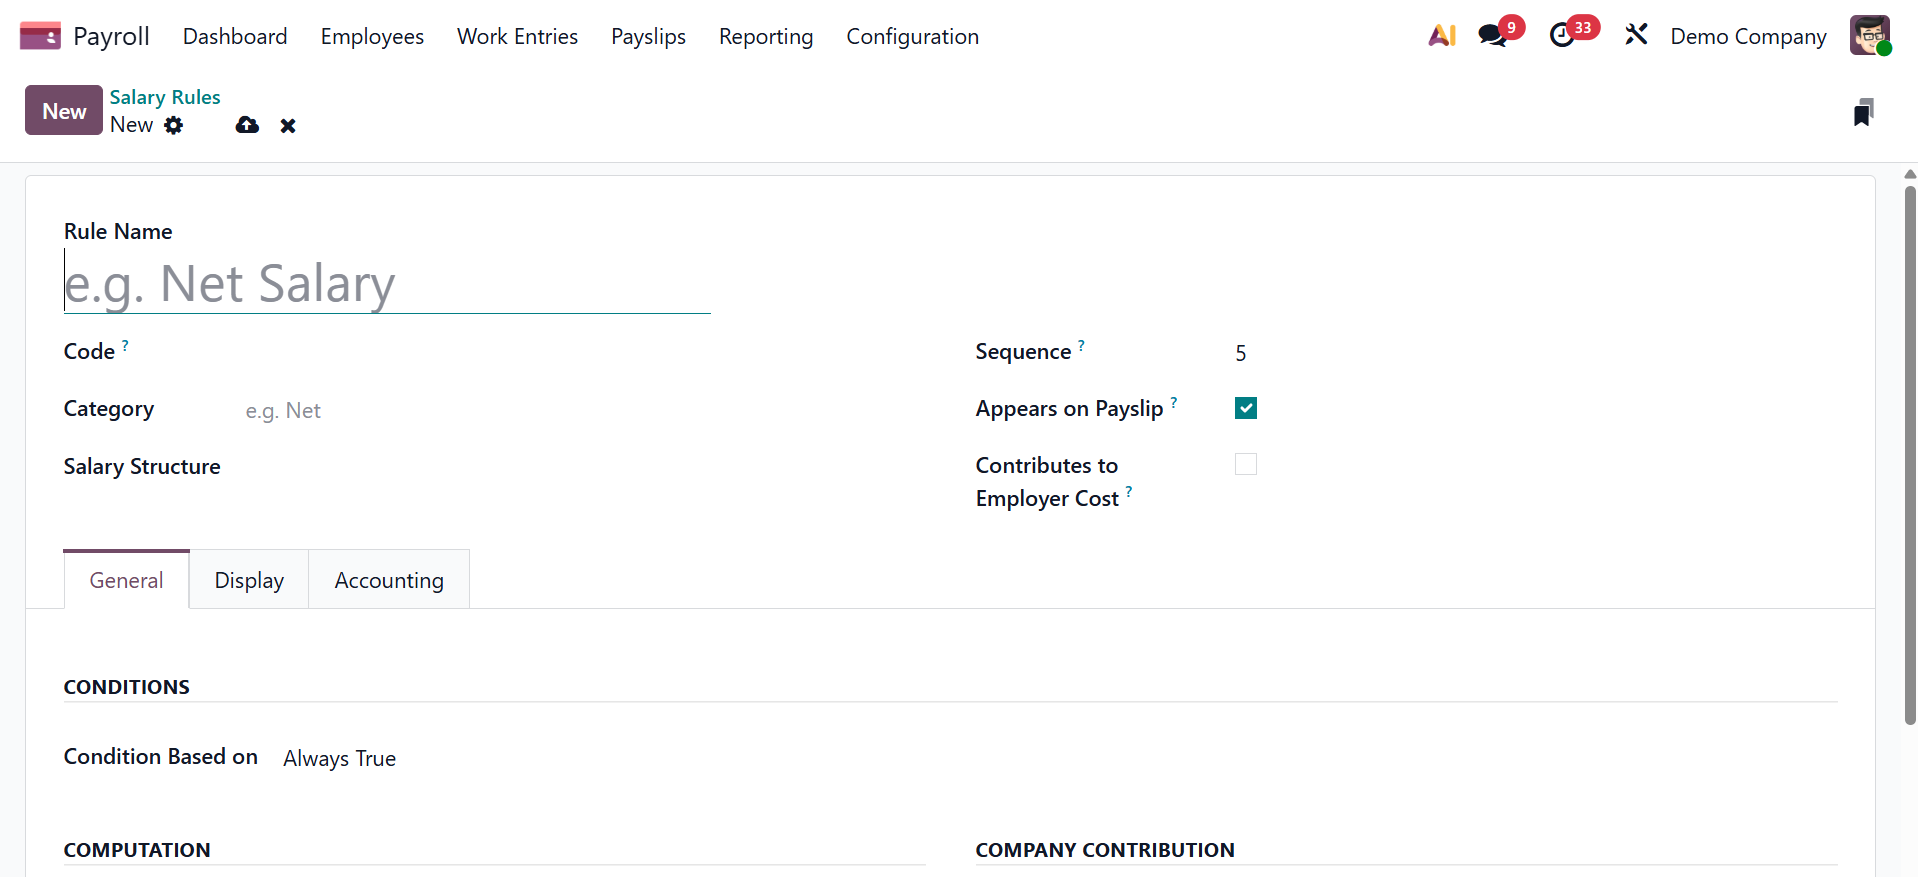Click the gear actions icon beside New

[174, 125]
